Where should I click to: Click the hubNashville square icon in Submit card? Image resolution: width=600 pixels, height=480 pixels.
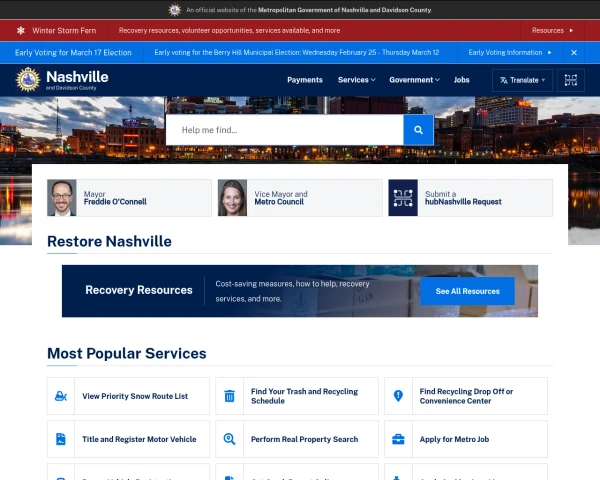click(403, 198)
